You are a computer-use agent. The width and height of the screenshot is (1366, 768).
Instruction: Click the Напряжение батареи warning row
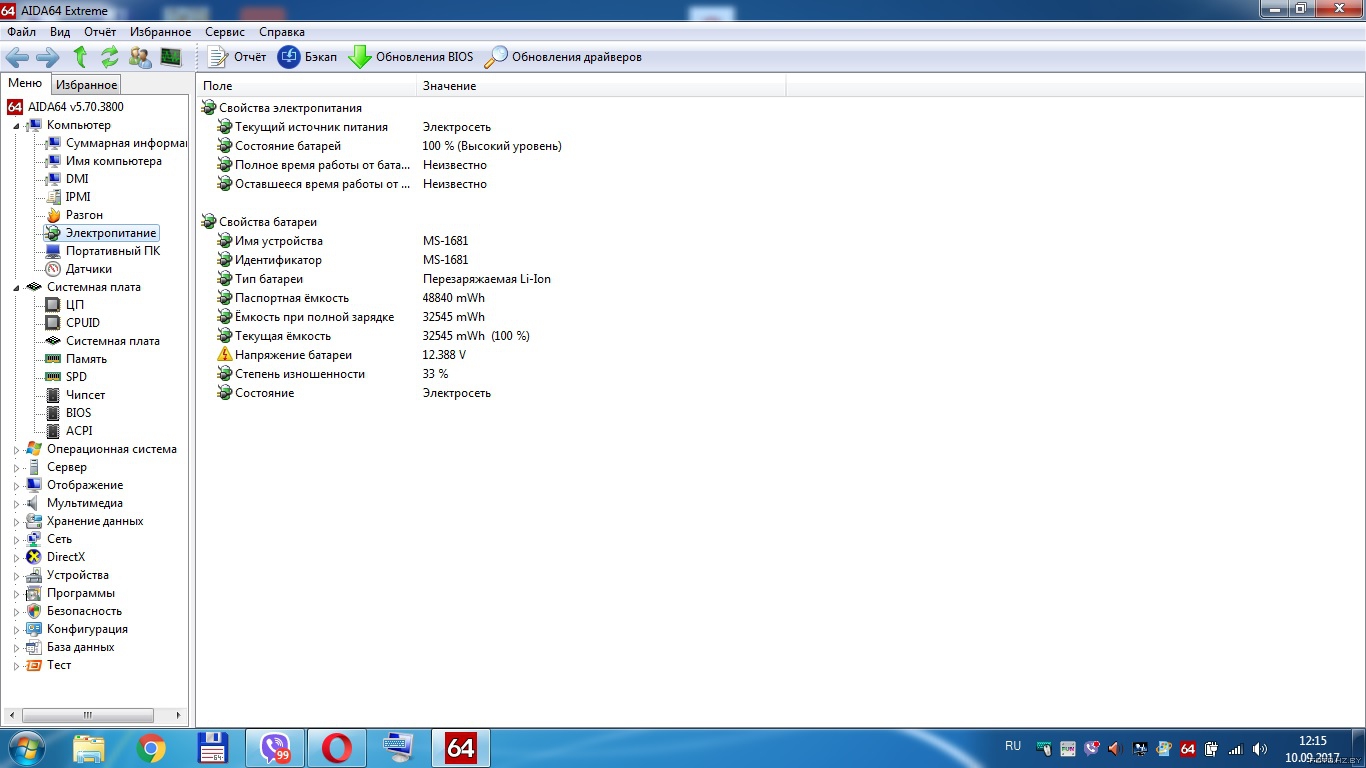[x=342, y=355]
